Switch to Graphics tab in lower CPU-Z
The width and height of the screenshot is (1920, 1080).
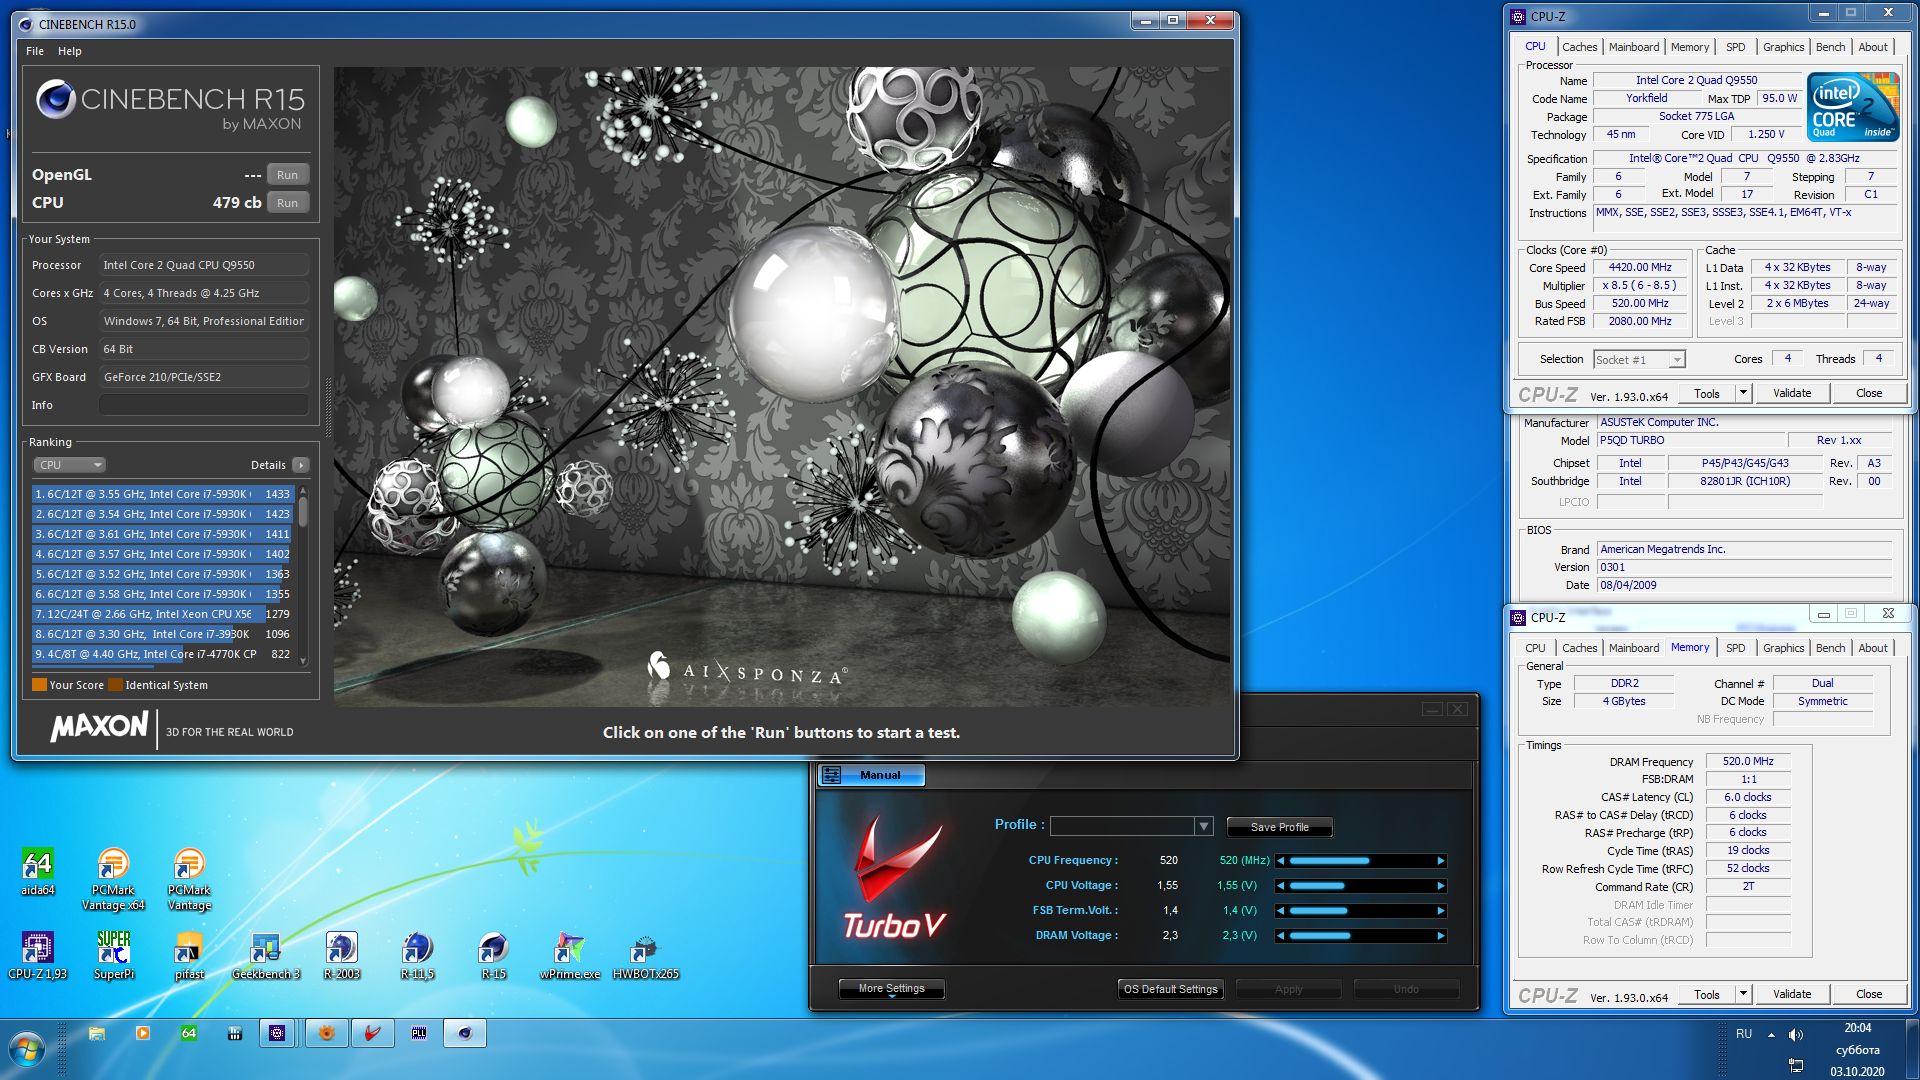1783,648
